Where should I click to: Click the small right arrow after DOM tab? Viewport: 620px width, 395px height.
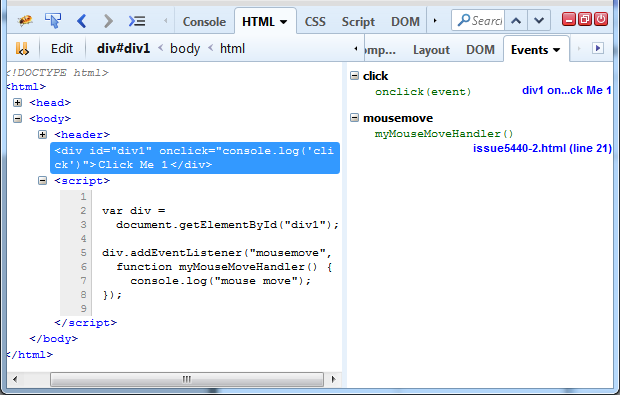tap(435, 21)
